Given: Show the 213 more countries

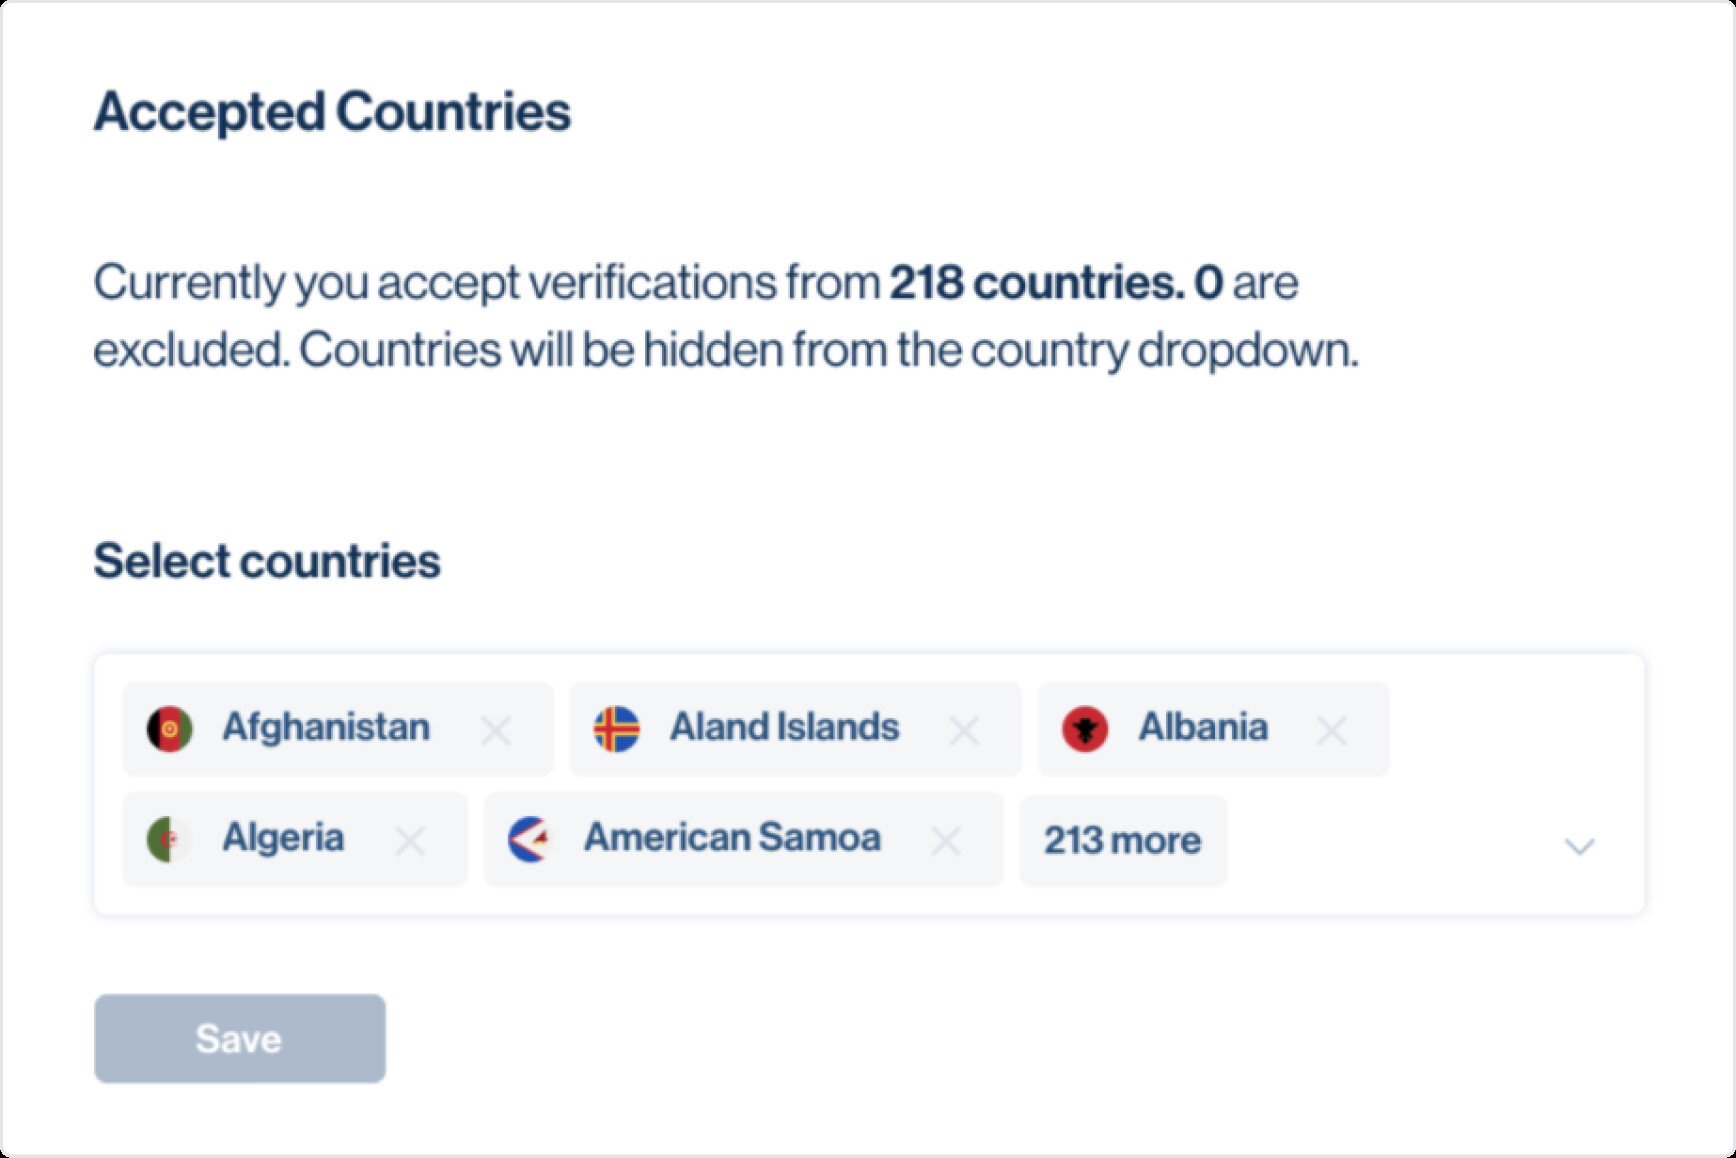Looking at the screenshot, I should 1123,841.
